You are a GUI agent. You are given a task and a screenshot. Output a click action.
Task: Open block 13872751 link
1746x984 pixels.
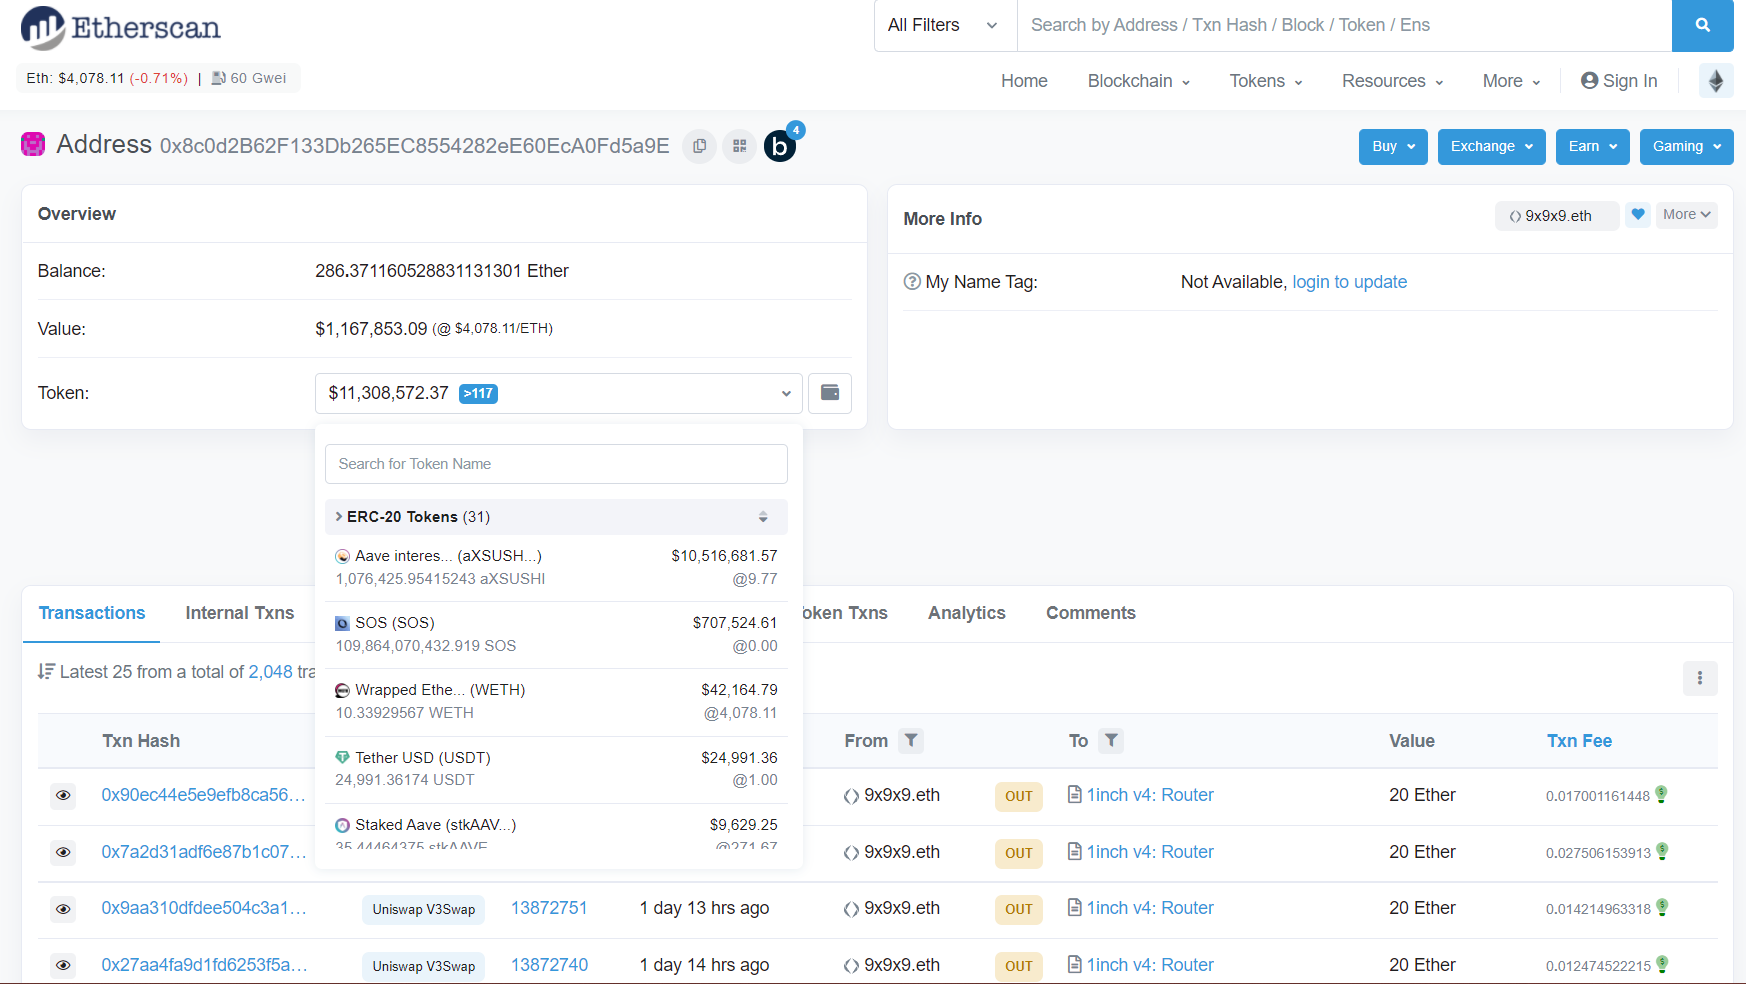click(549, 908)
